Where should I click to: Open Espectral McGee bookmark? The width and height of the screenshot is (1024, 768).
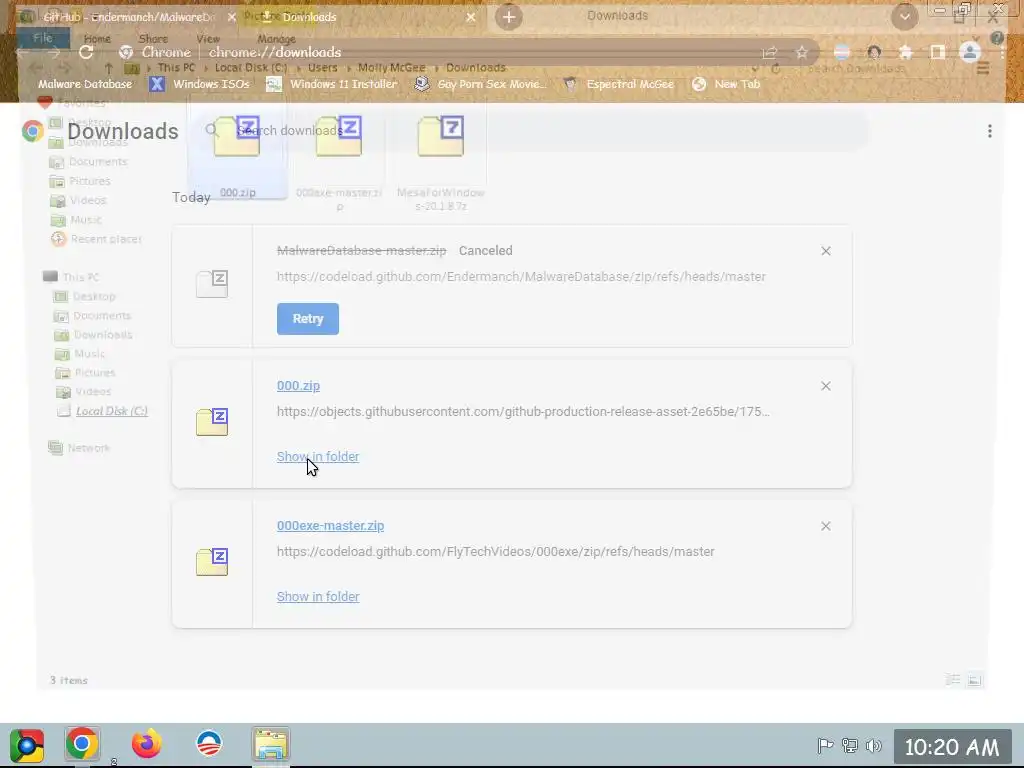[x=619, y=84]
